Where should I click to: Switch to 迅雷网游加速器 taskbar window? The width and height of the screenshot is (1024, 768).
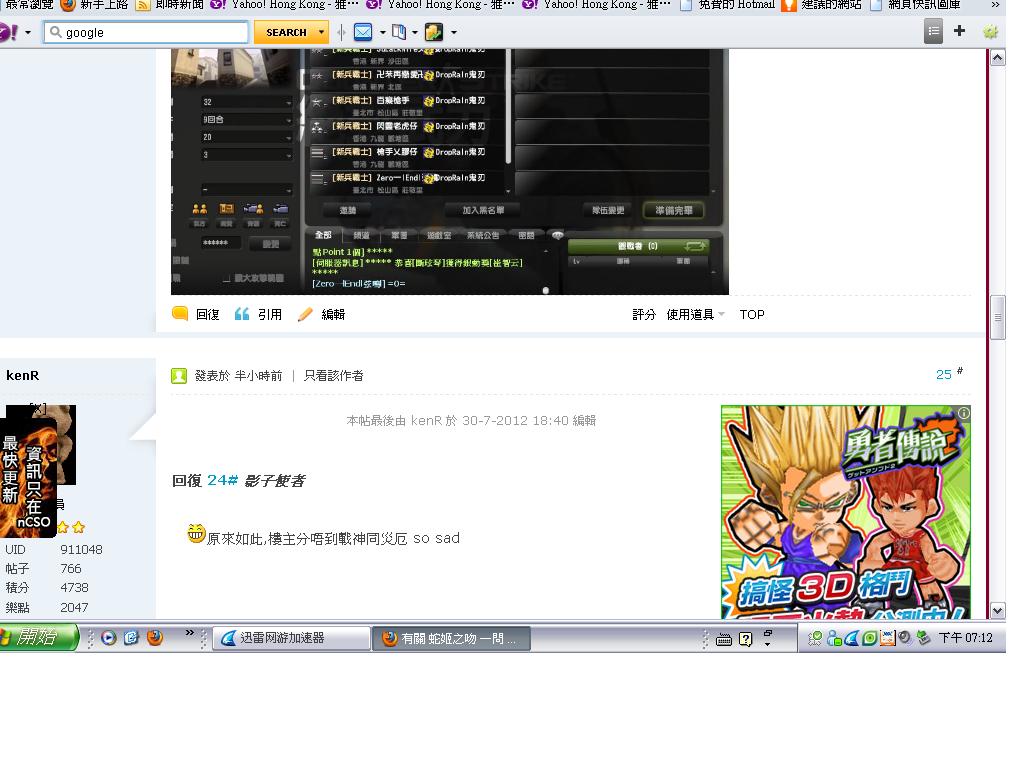click(x=291, y=638)
